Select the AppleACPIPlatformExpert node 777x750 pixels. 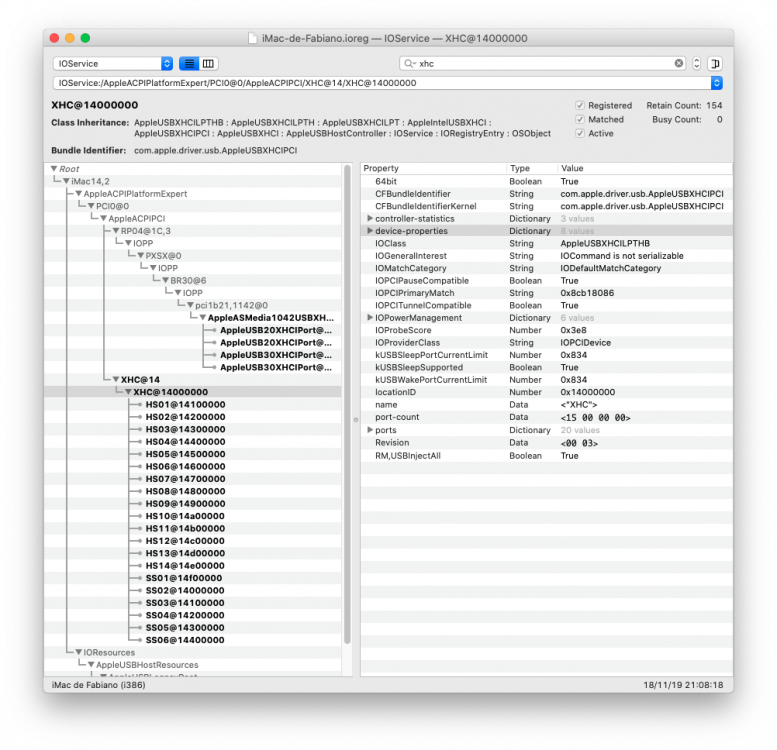coord(135,194)
